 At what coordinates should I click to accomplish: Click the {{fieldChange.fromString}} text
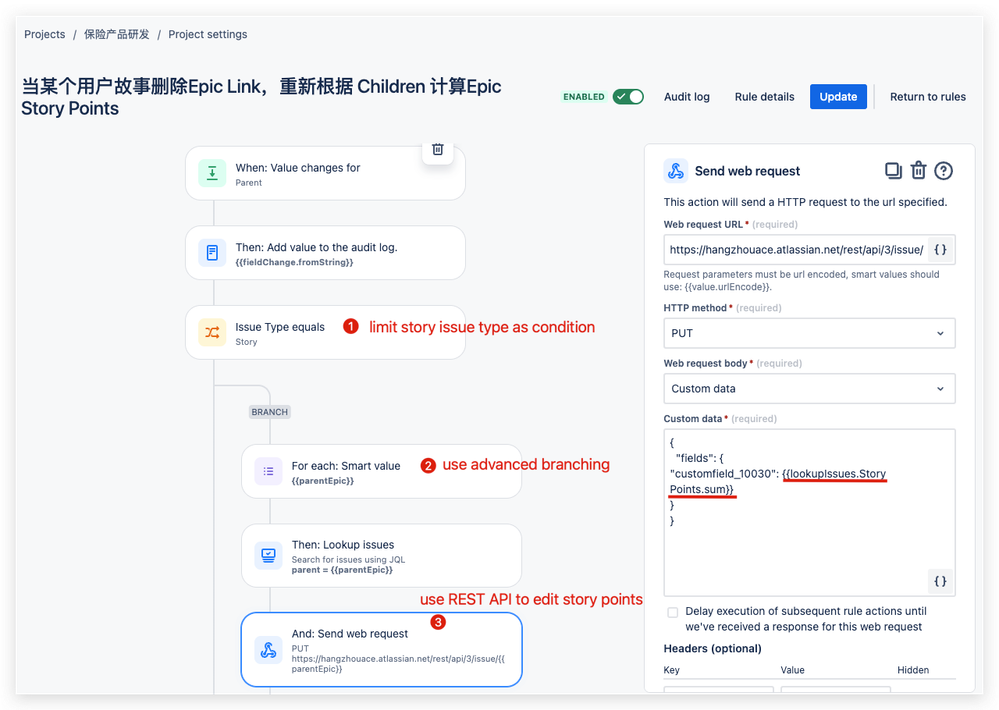(294, 263)
